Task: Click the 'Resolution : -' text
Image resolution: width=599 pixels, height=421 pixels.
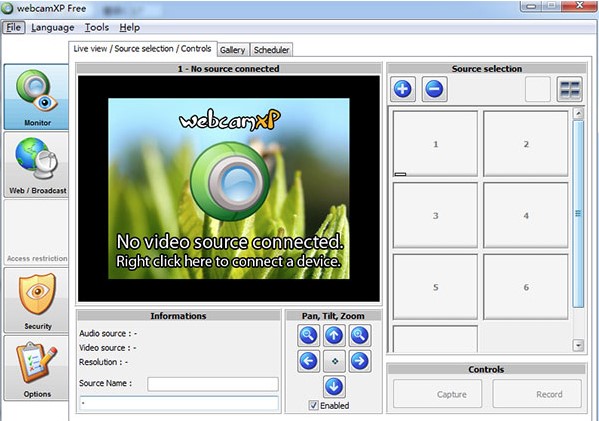Action: 103,362
